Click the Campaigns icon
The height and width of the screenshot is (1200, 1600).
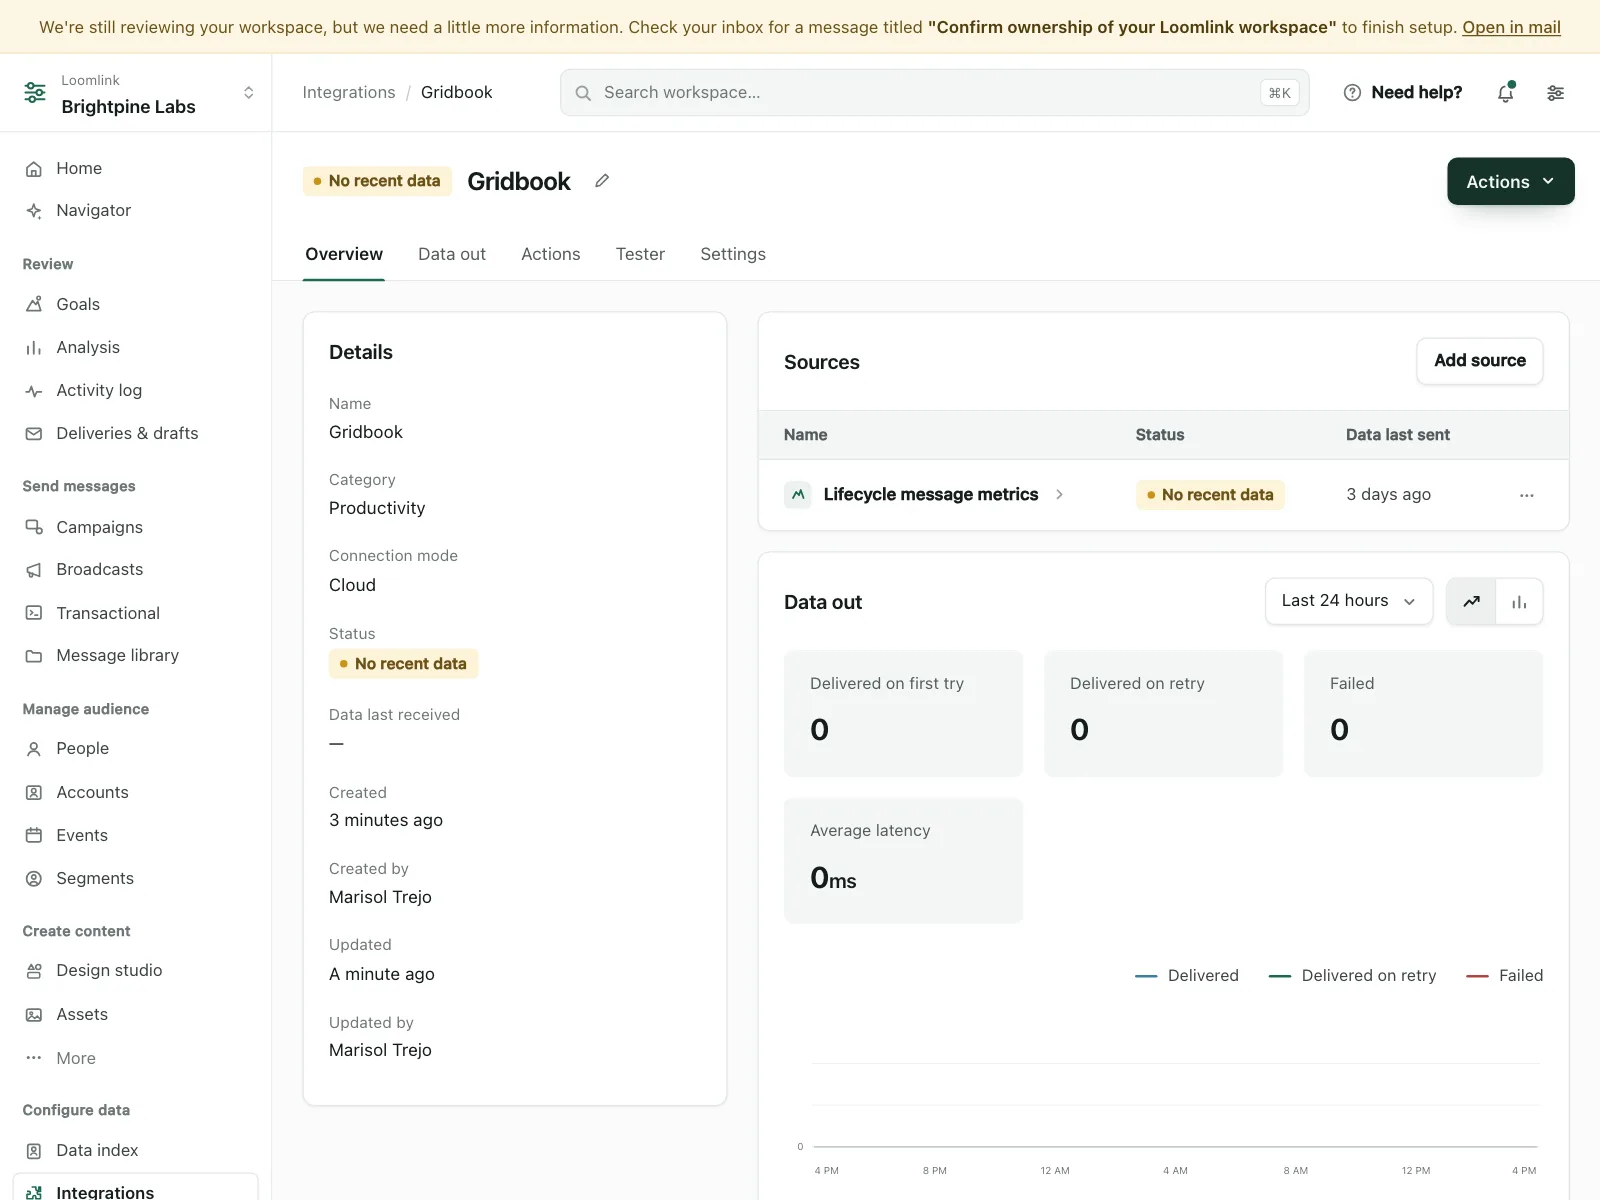(34, 527)
